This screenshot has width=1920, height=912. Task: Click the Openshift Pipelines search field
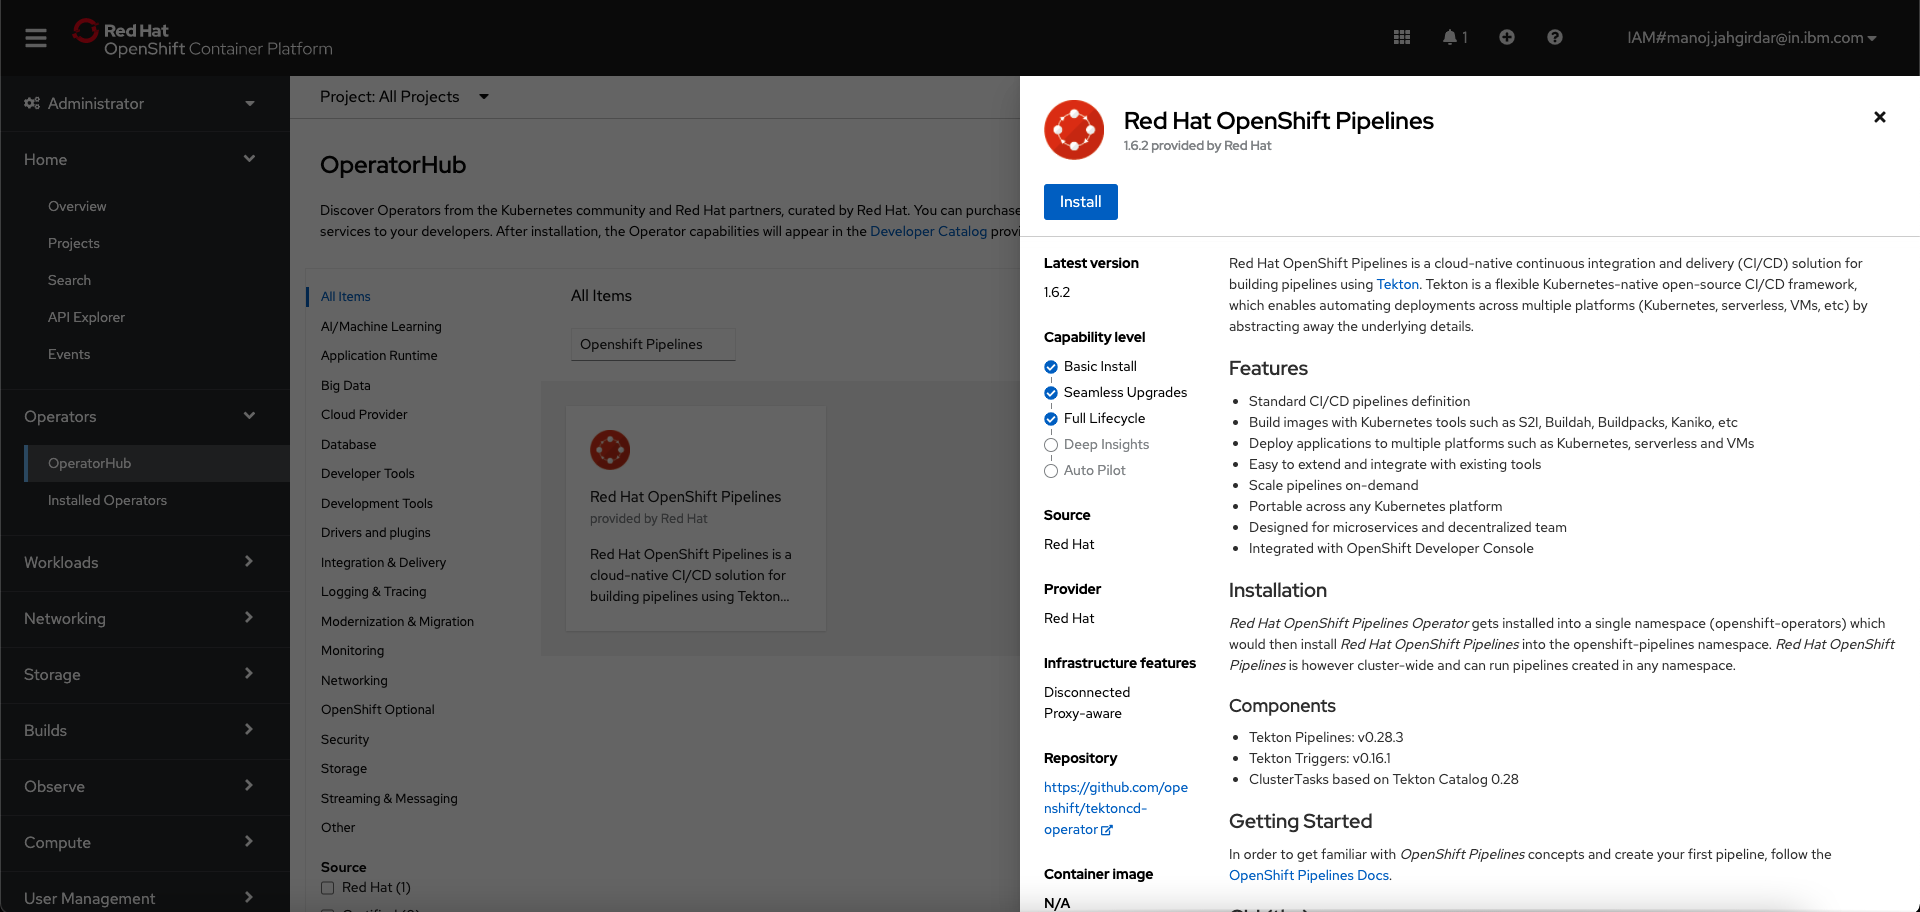(x=653, y=344)
